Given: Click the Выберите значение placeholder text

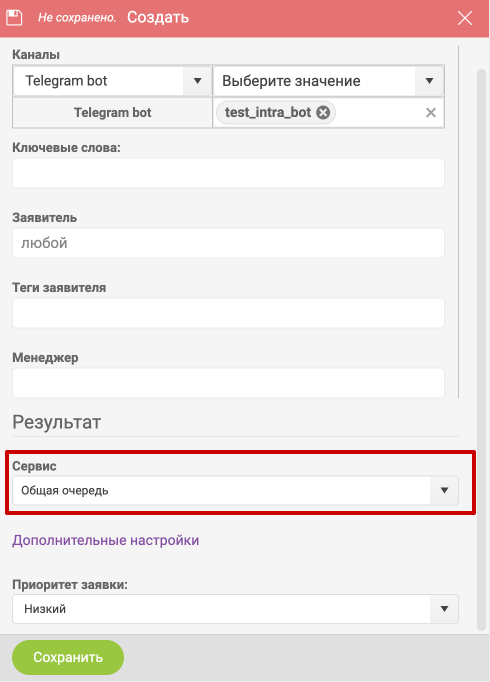Looking at the screenshot, I should 291,81.
